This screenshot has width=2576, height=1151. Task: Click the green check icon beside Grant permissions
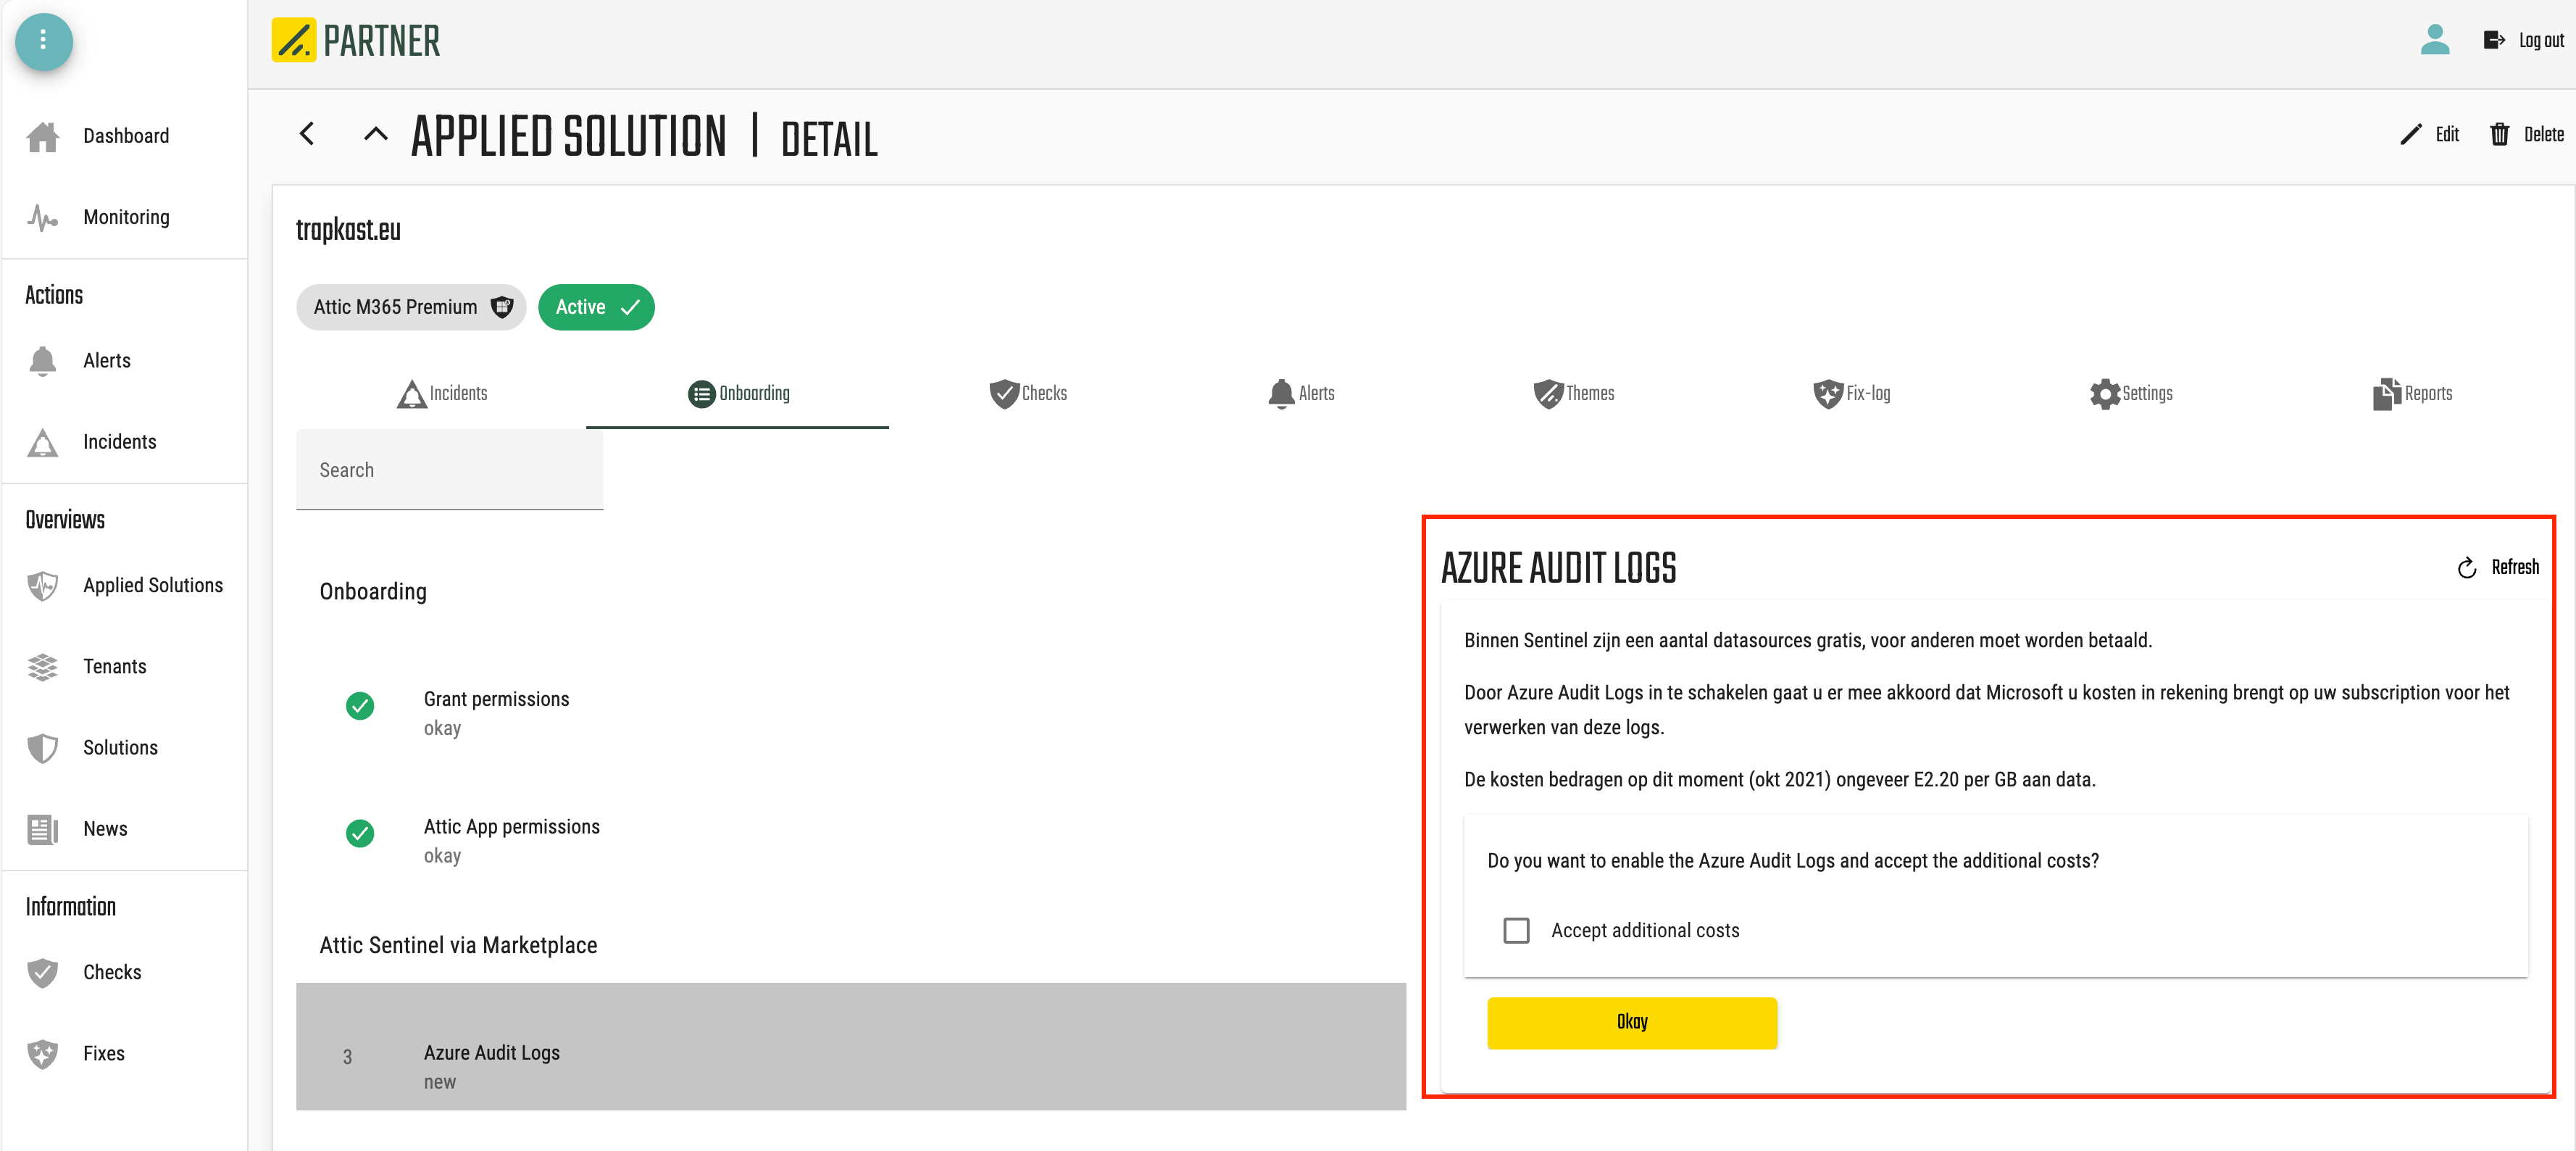pyautogui.click(x=360, y=706)
